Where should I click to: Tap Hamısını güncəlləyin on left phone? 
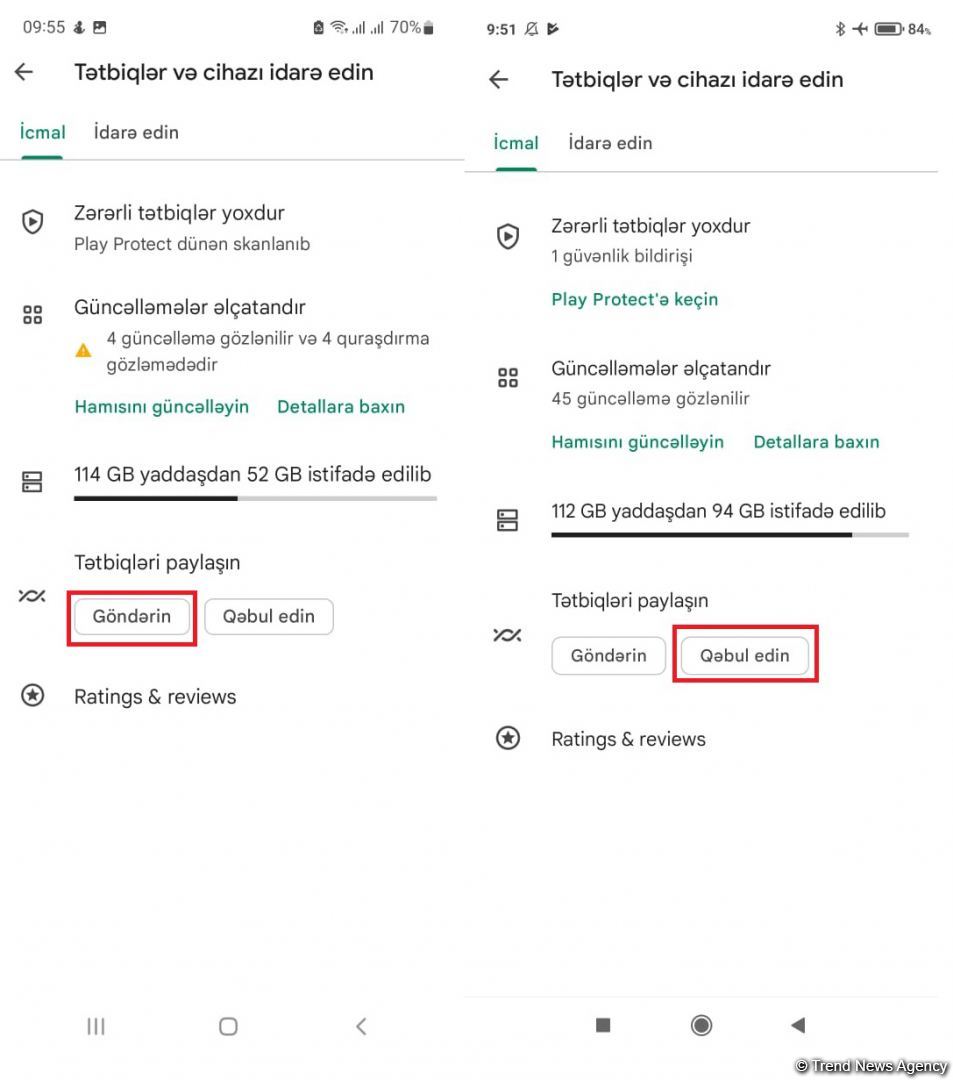[x=162, y=407]
